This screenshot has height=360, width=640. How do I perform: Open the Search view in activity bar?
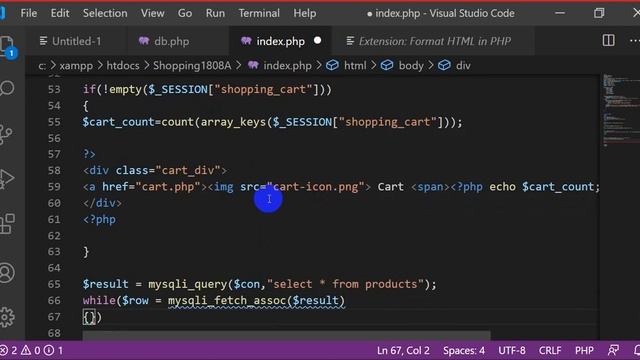tap(7, 88)
